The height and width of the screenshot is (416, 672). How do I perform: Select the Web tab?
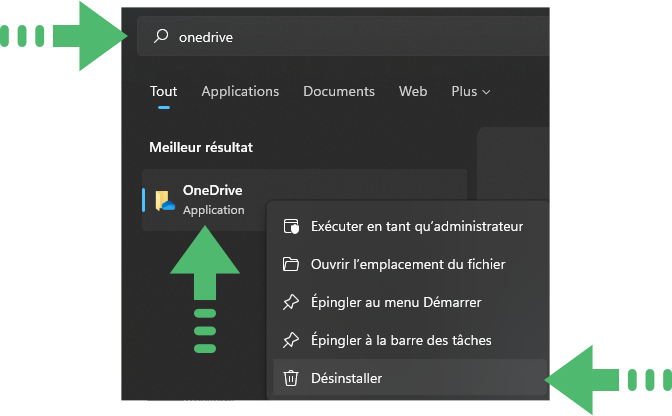(413, 91)
